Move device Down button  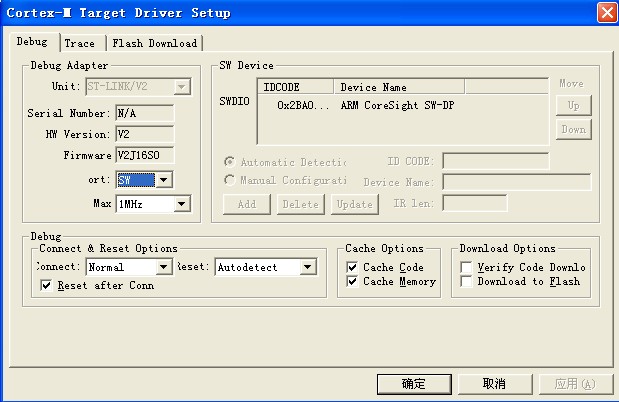point(574,130)
